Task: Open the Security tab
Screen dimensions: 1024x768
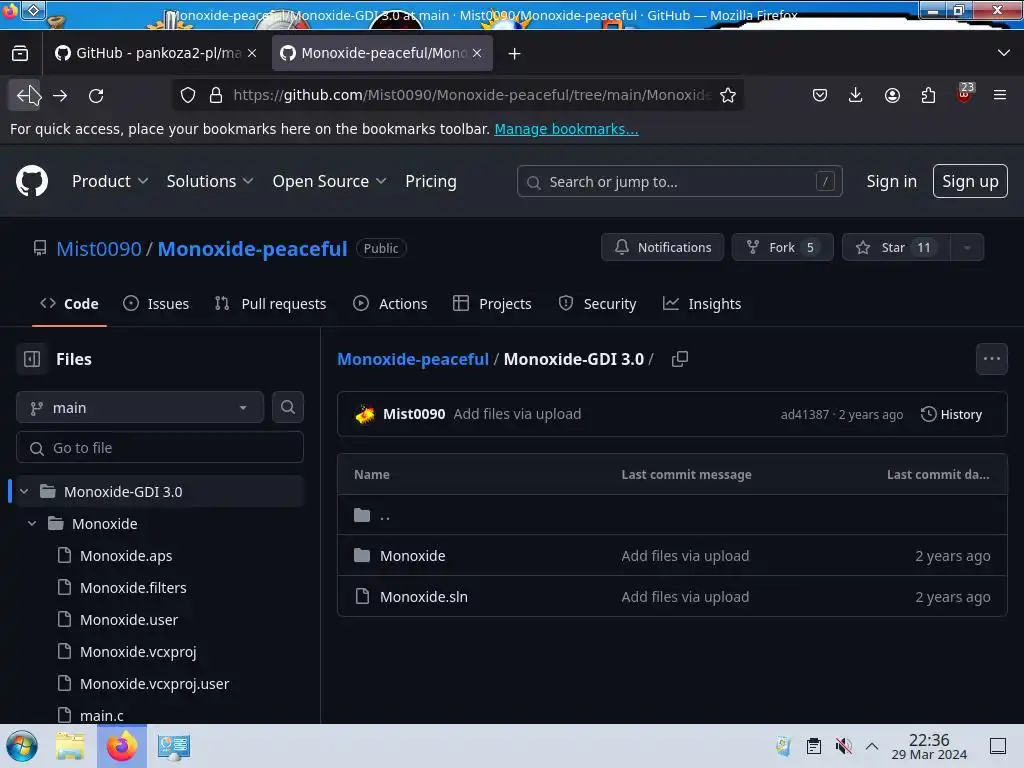Action: pyautogui.click(x=598, y=304)
